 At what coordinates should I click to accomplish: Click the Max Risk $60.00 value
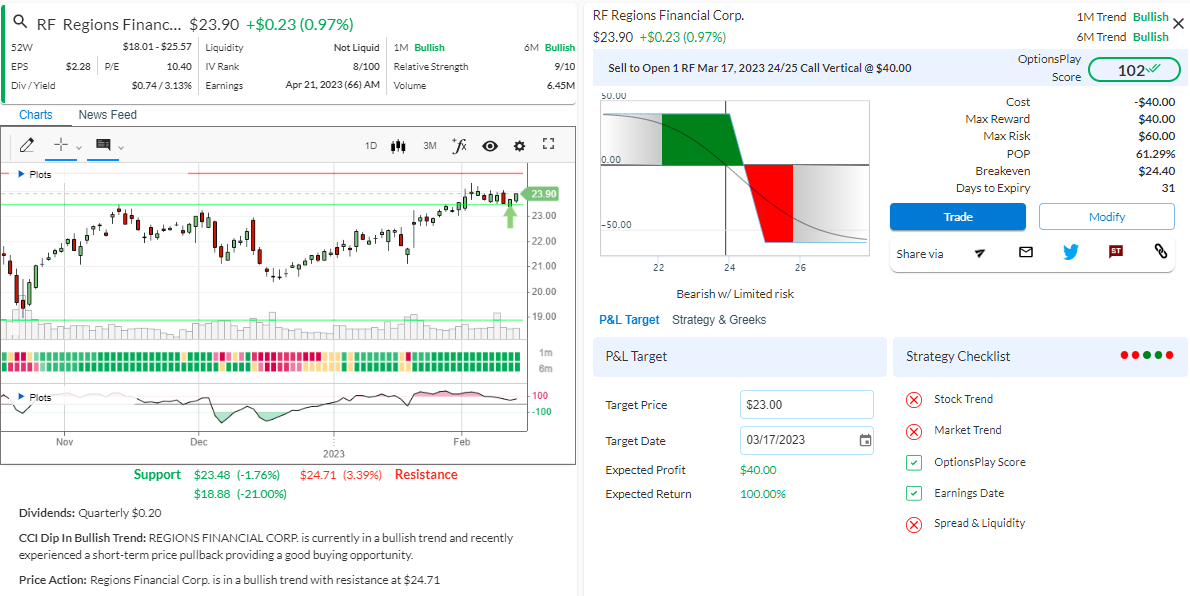(x=1157, y=136)
